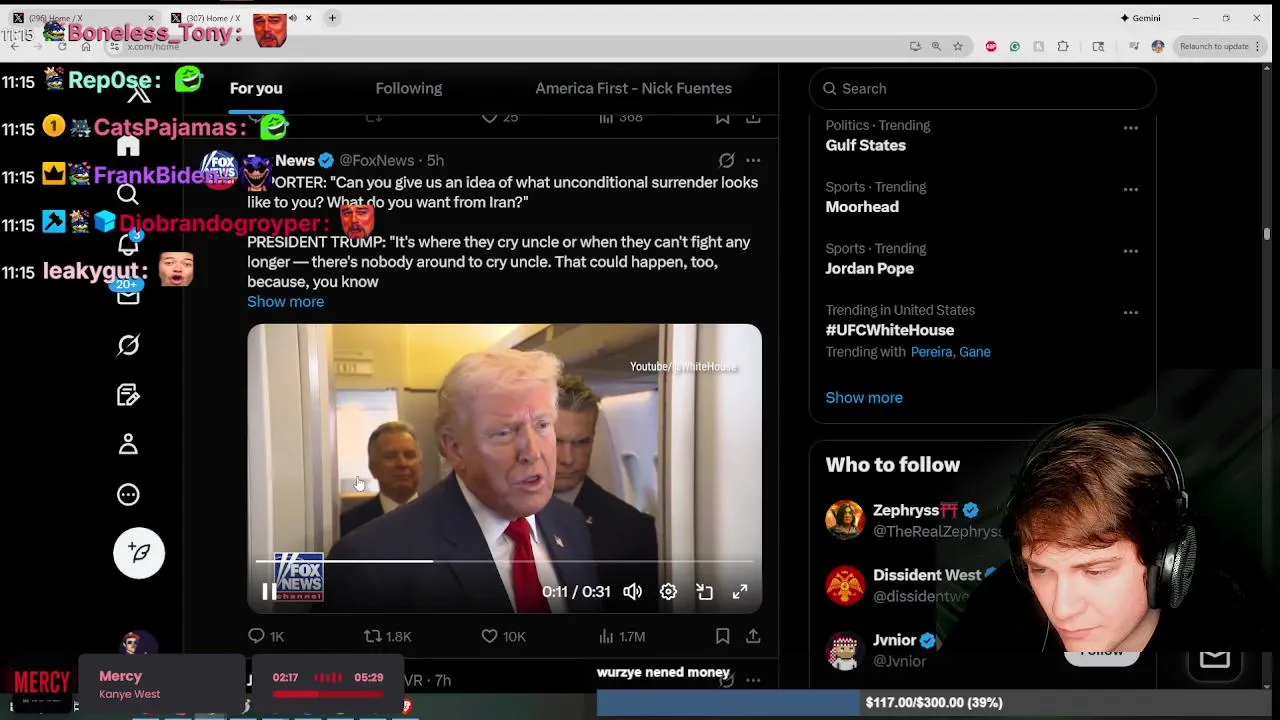This screenshot has width=1280, height=720.
Task: Bookmark this page with the star icon
Action: tap(958, 46)
